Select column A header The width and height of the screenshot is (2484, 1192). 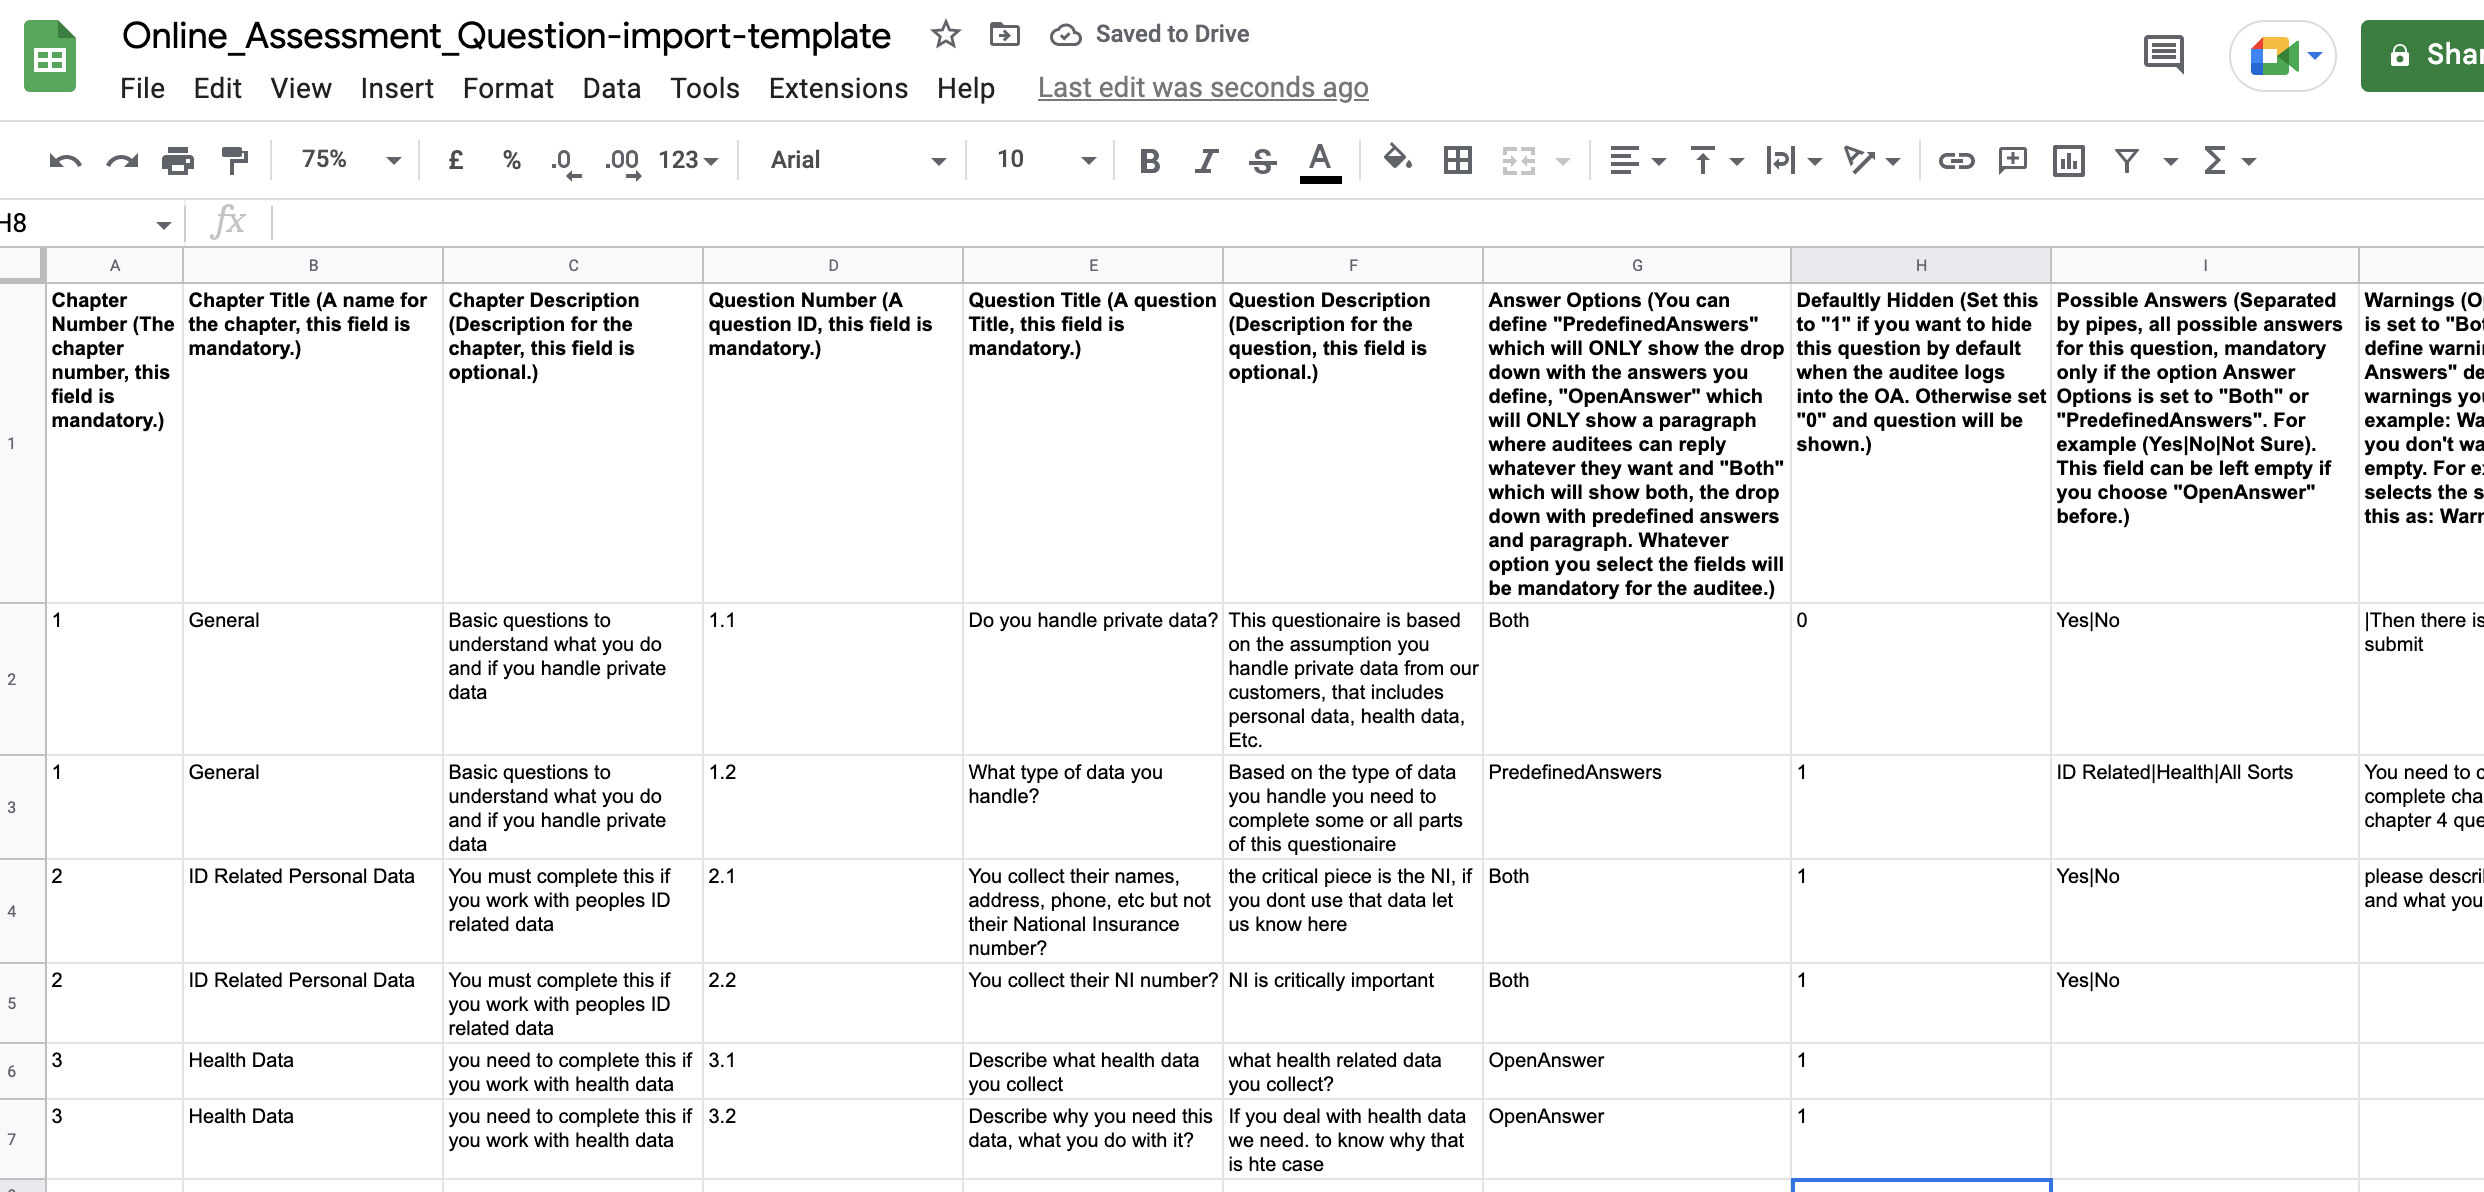click(114, 265)
